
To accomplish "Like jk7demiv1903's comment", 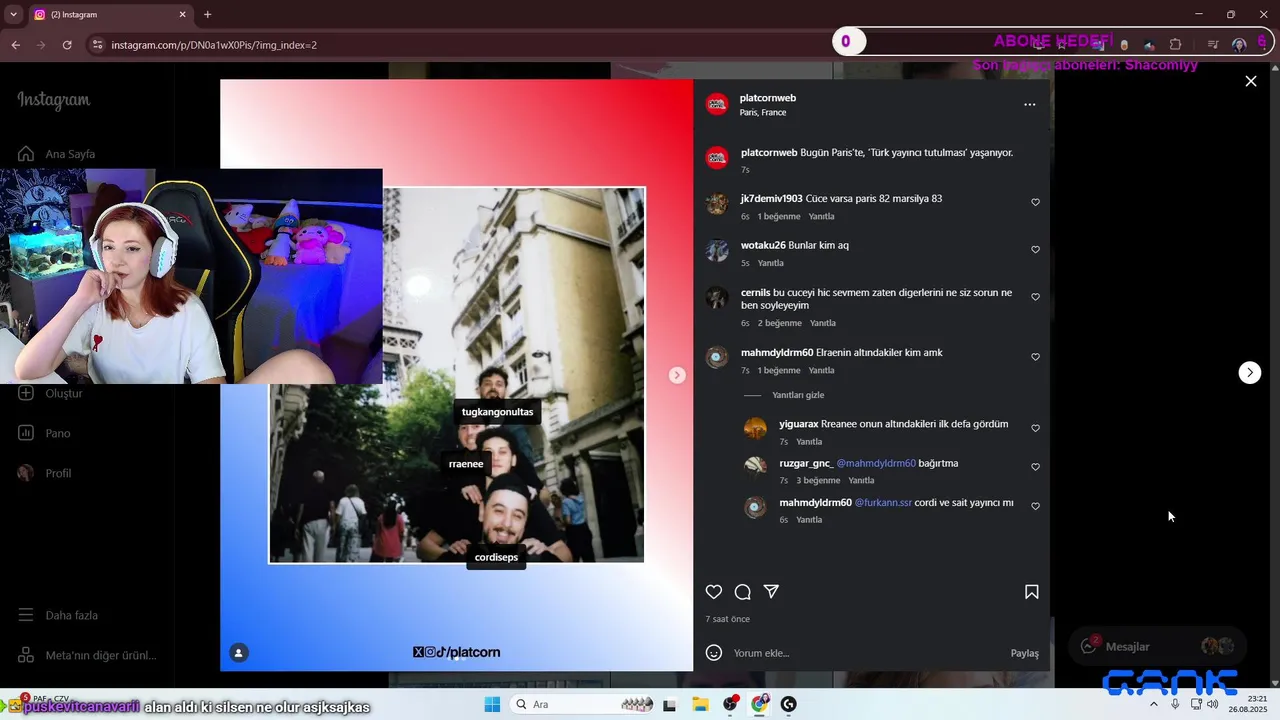I will click(1035, 202).
